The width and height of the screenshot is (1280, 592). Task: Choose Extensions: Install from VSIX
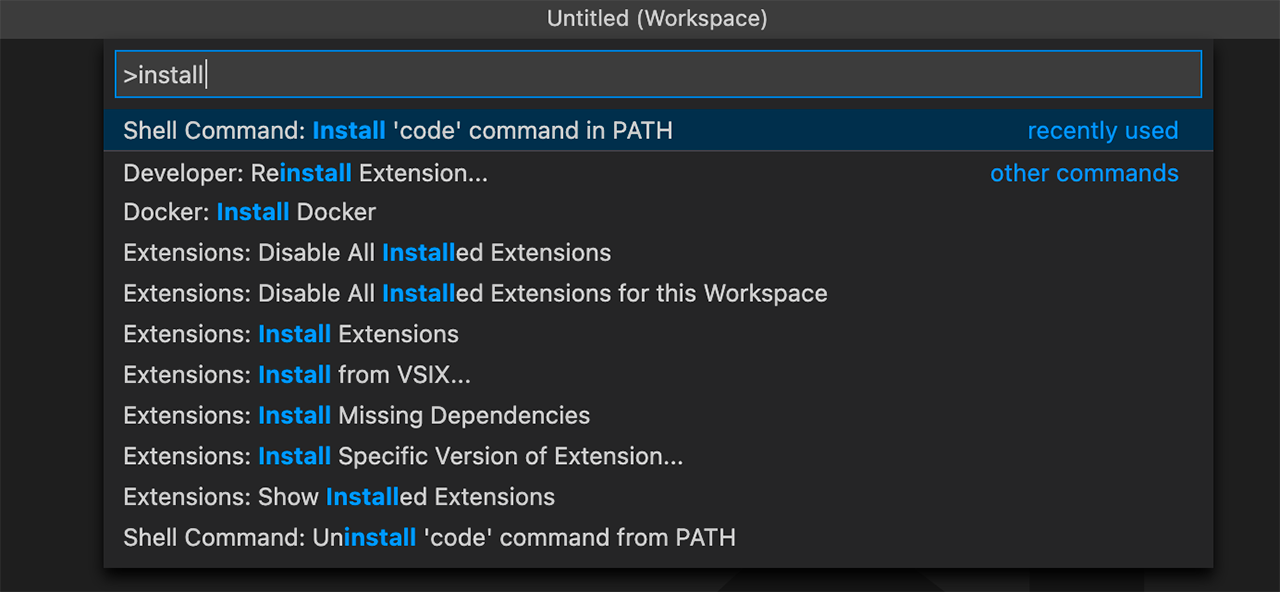(x=658, y=375)
